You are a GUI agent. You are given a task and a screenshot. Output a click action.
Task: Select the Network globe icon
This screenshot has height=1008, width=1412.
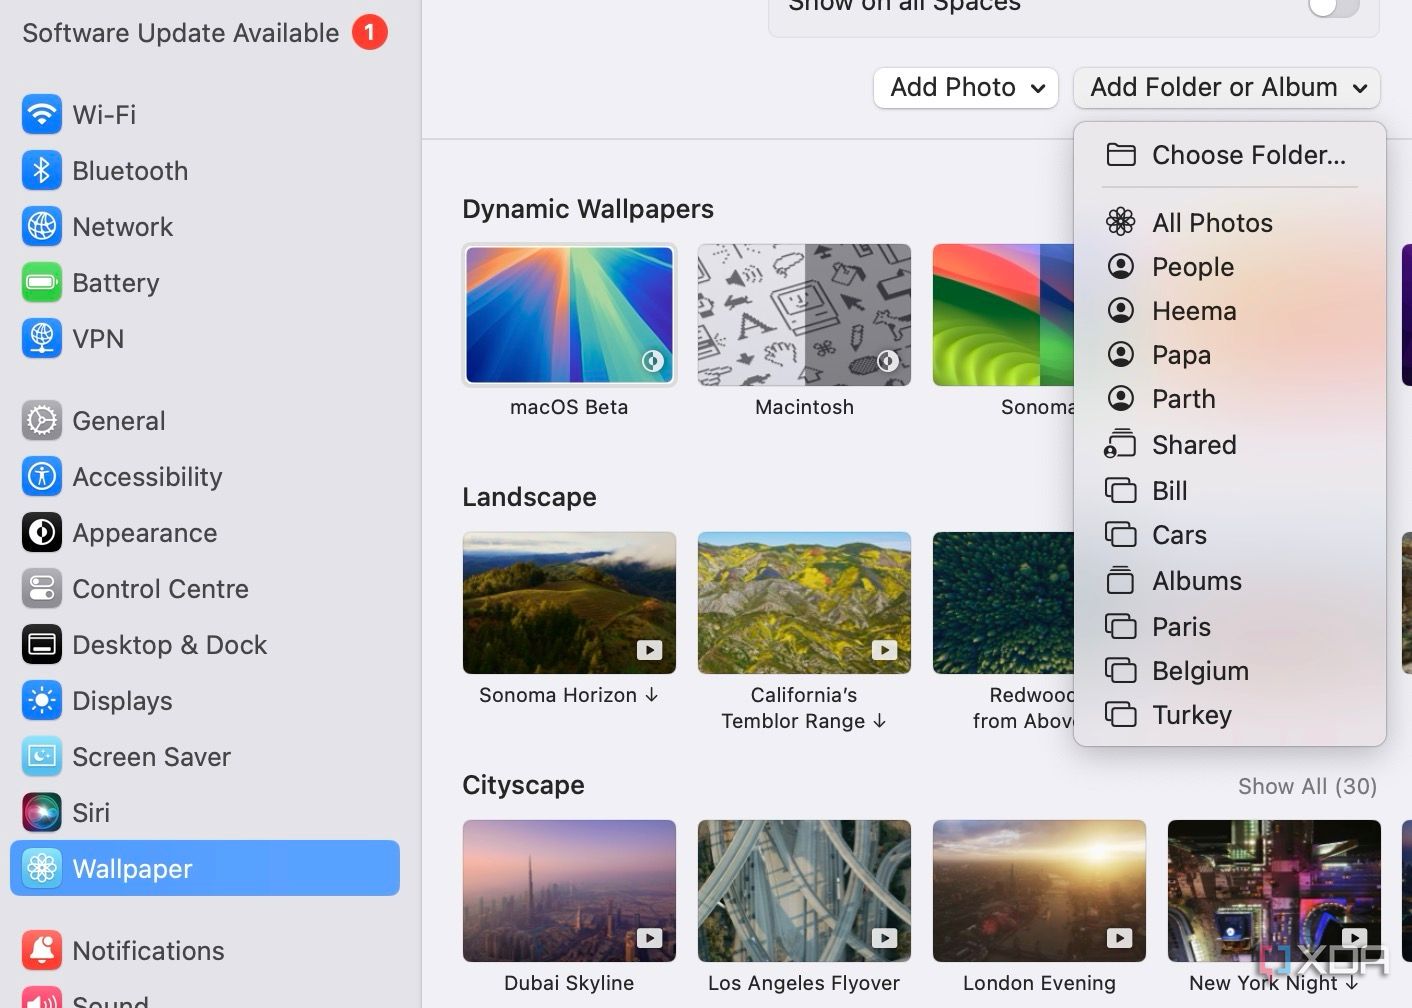click(x=42, y=226)
